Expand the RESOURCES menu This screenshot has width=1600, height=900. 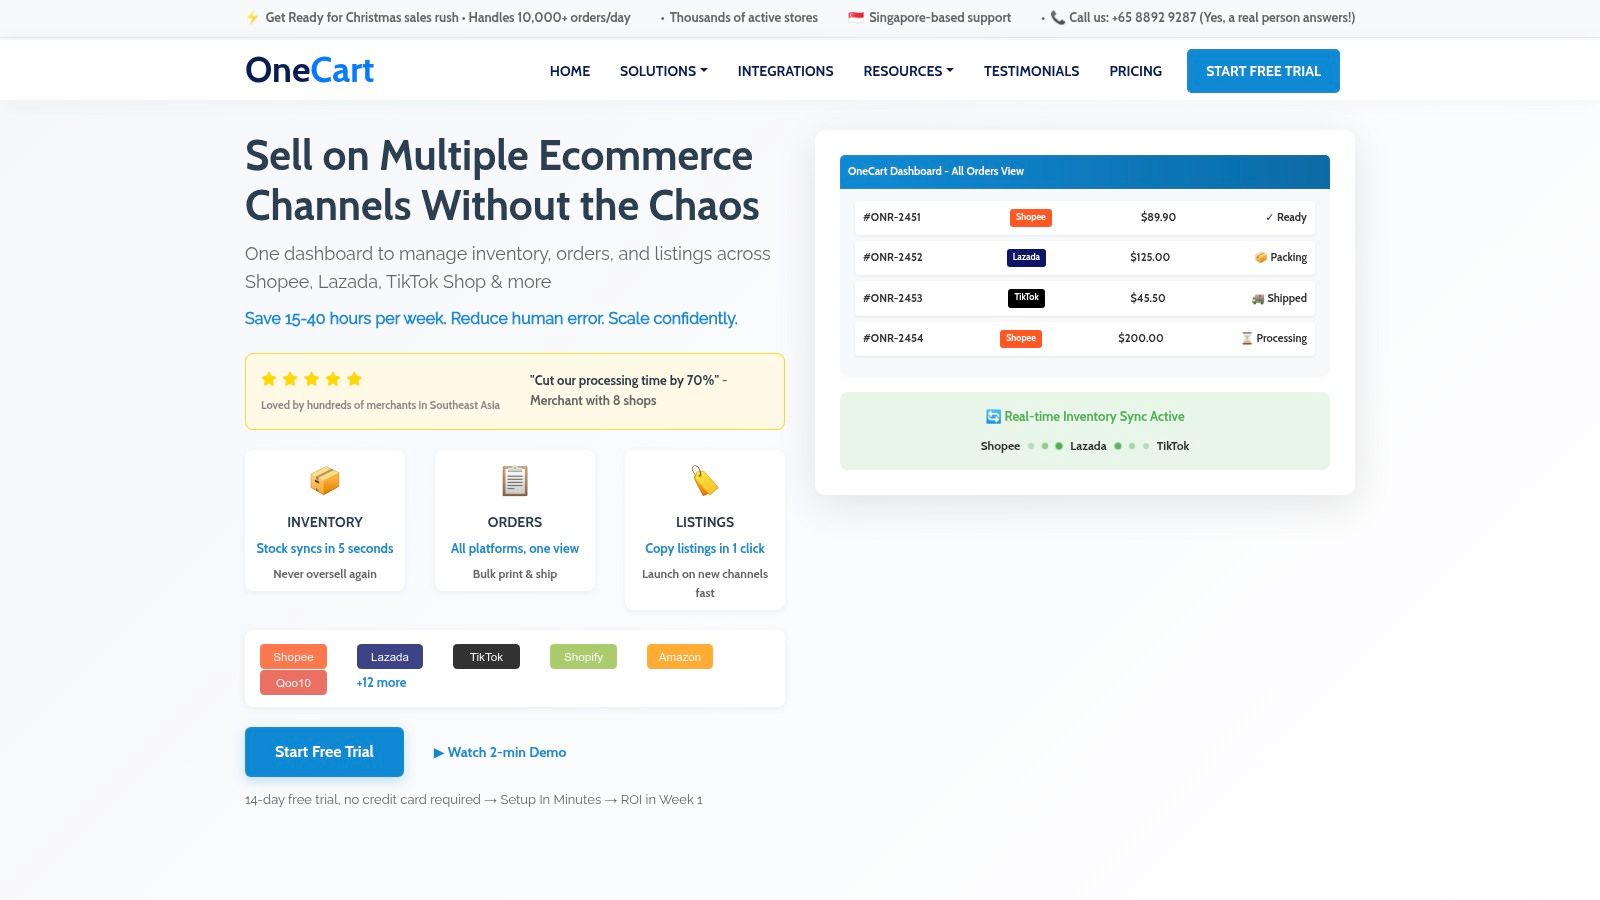point(908,71)
